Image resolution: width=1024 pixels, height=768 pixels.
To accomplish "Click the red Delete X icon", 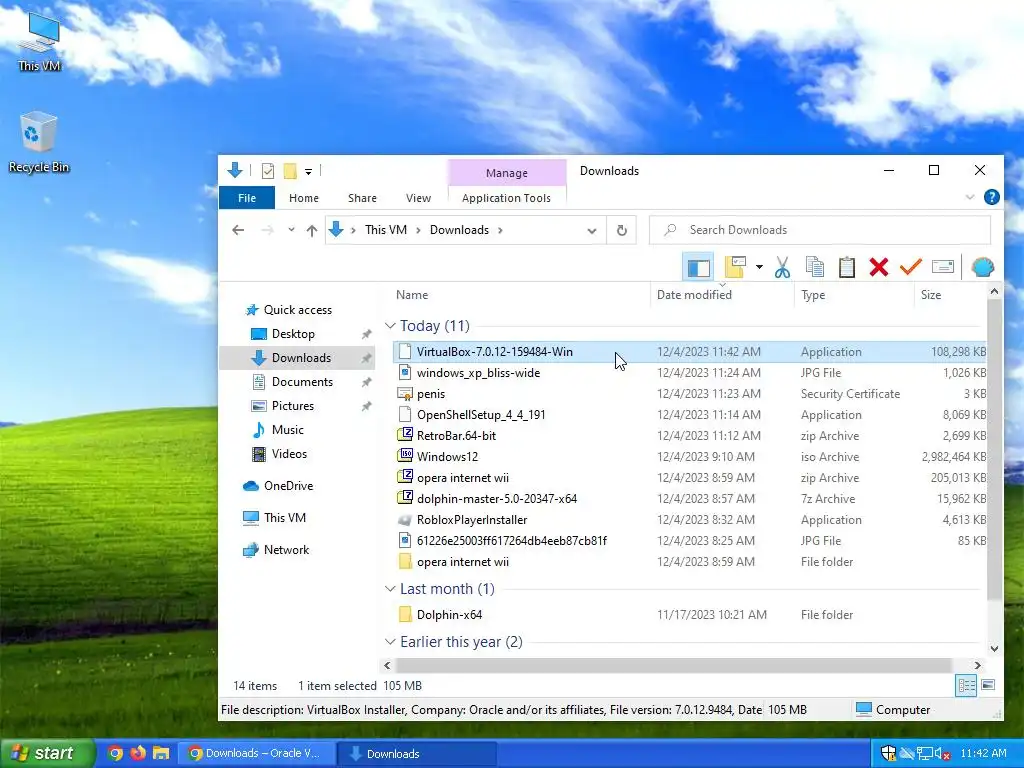I will (878, 267).
